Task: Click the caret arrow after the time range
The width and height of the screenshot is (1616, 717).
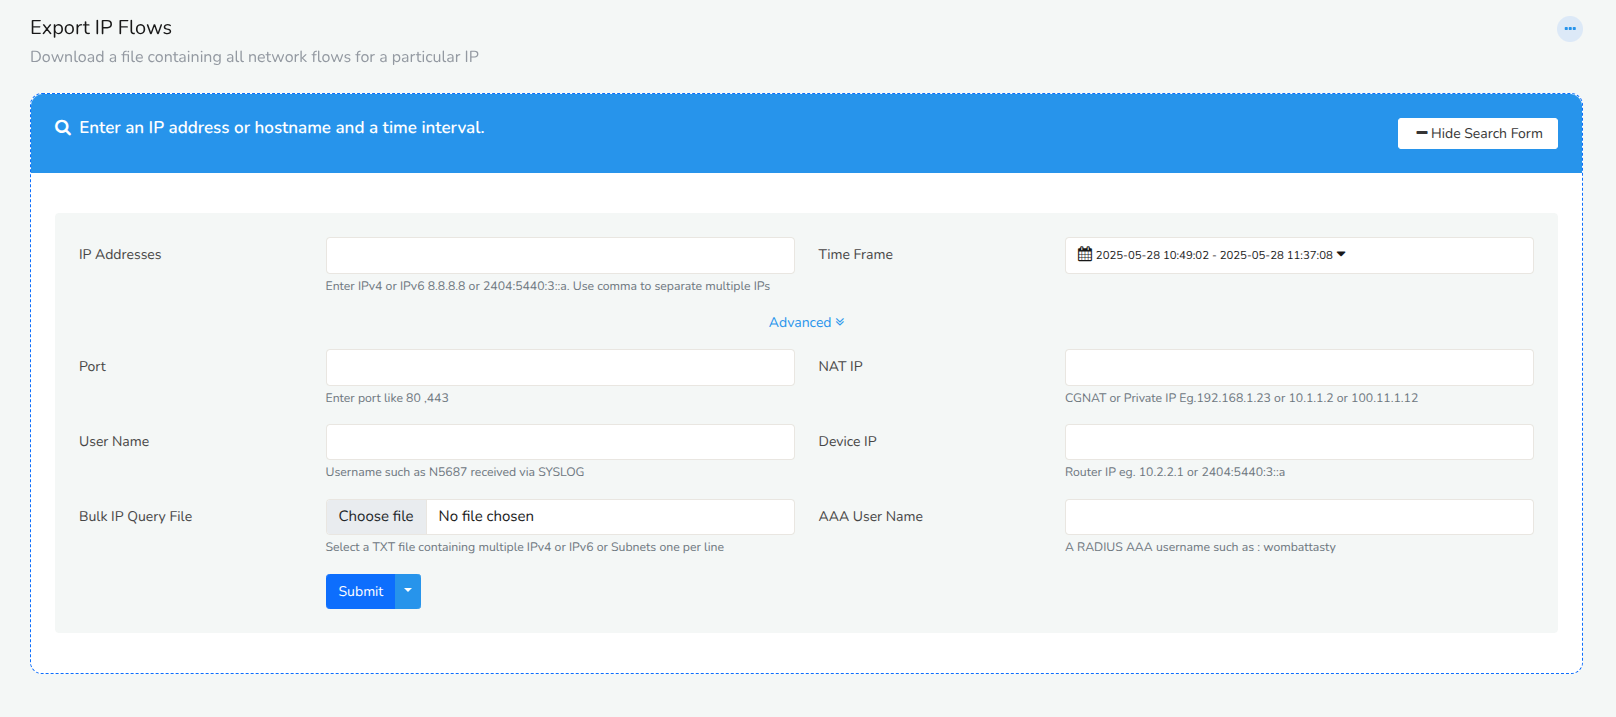Action: [1341, 254]
